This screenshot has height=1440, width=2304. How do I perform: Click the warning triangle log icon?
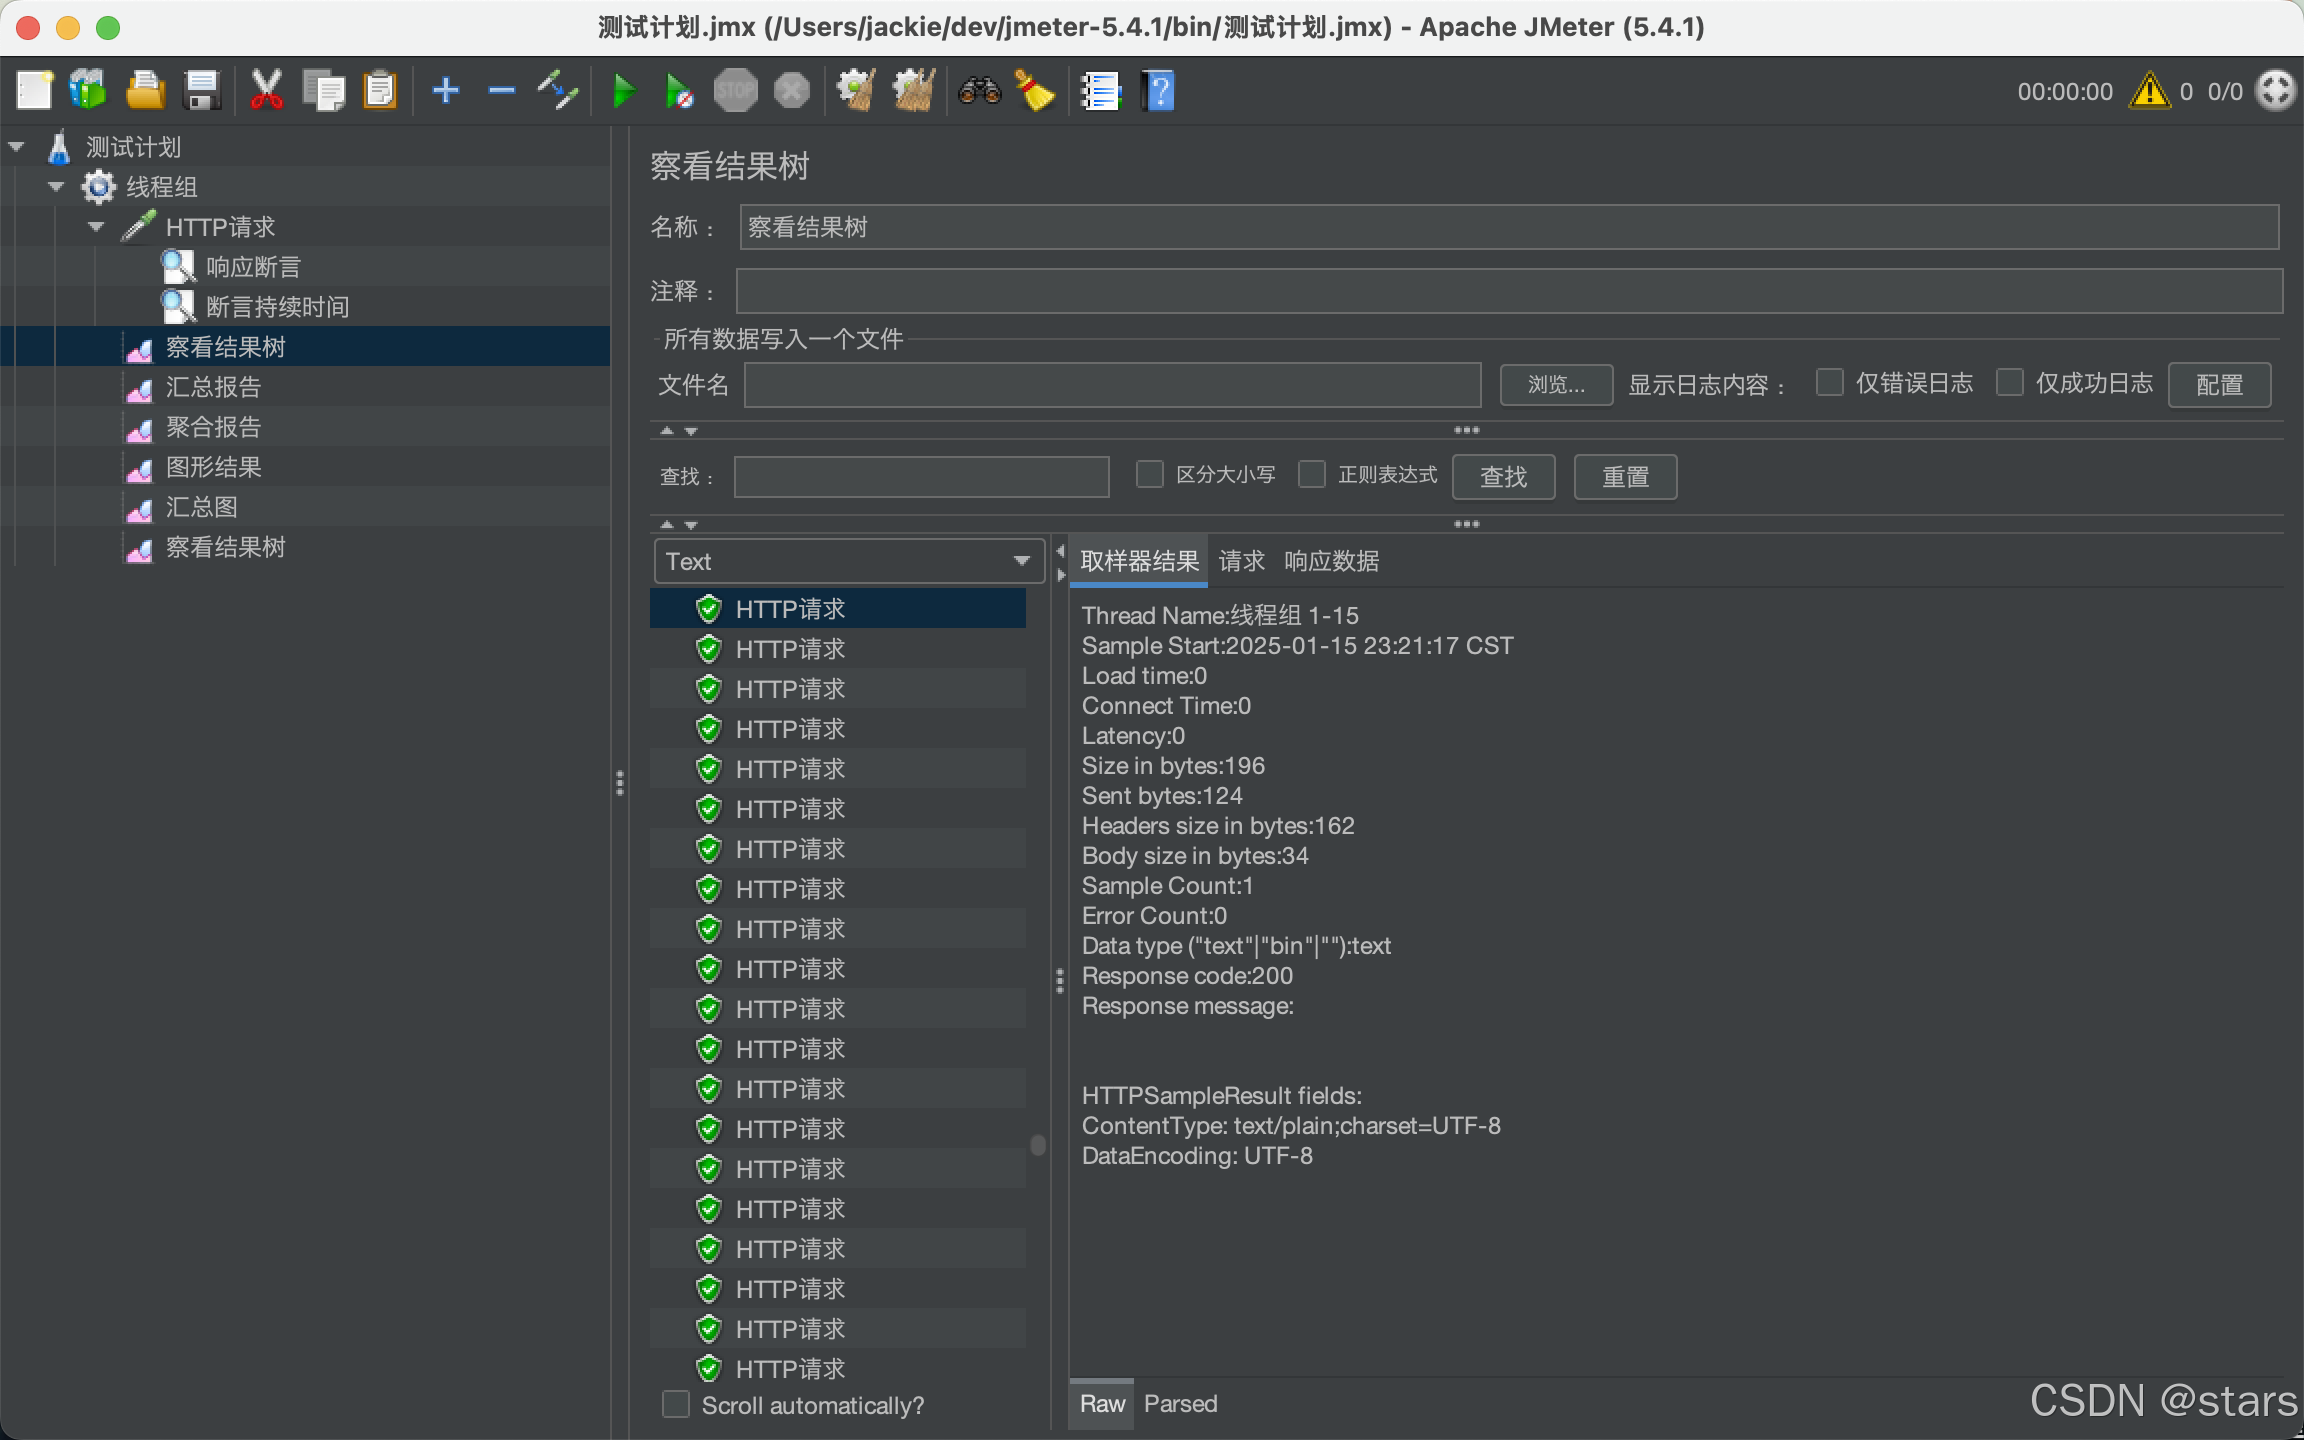[x=2149, y=91]
